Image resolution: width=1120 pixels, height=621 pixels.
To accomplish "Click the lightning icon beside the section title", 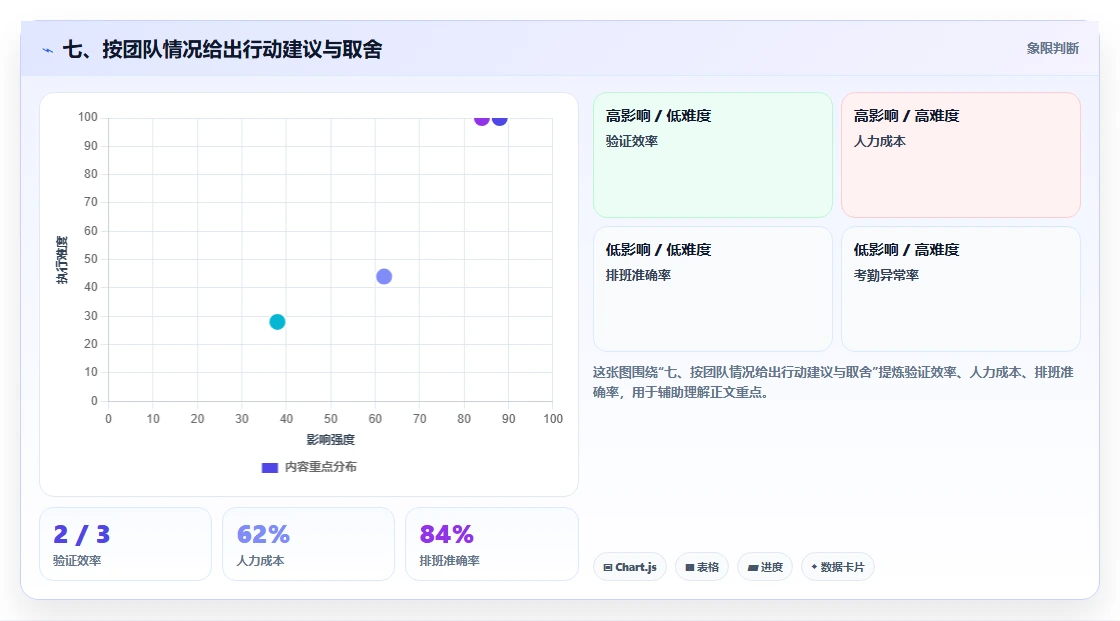I will [48, 50].
